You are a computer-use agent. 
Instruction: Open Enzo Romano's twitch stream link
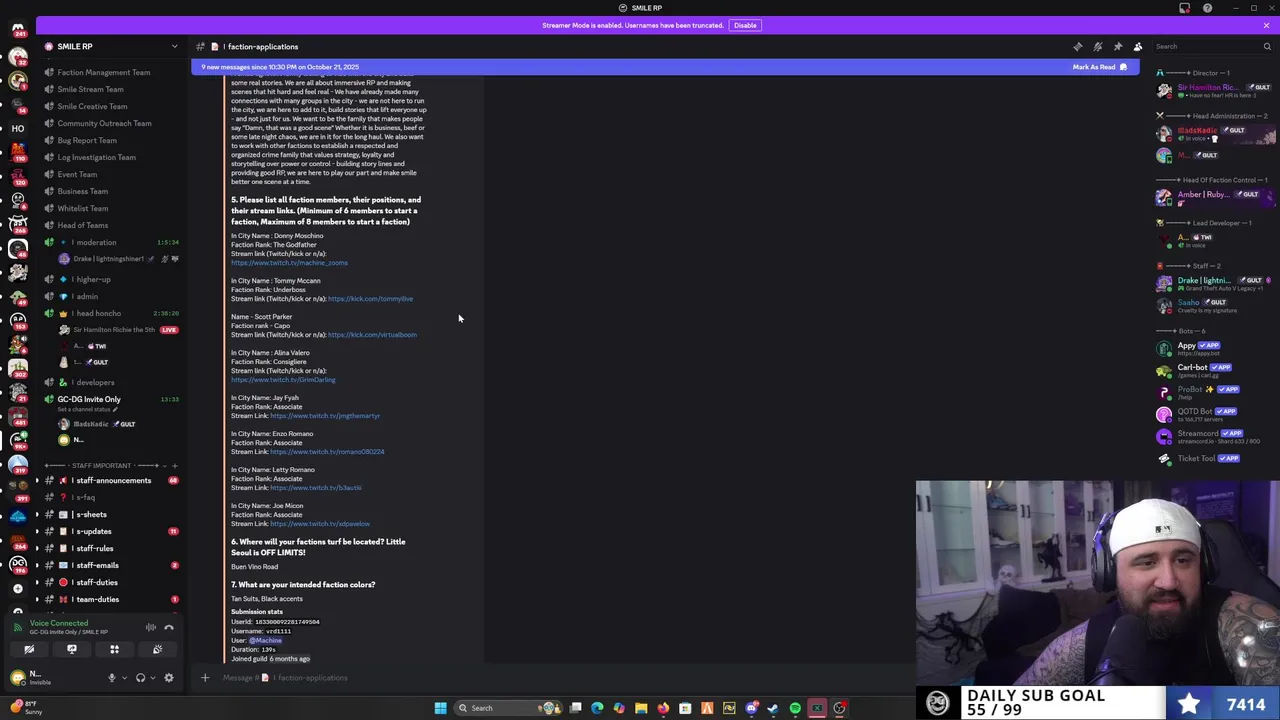(327, 452)
